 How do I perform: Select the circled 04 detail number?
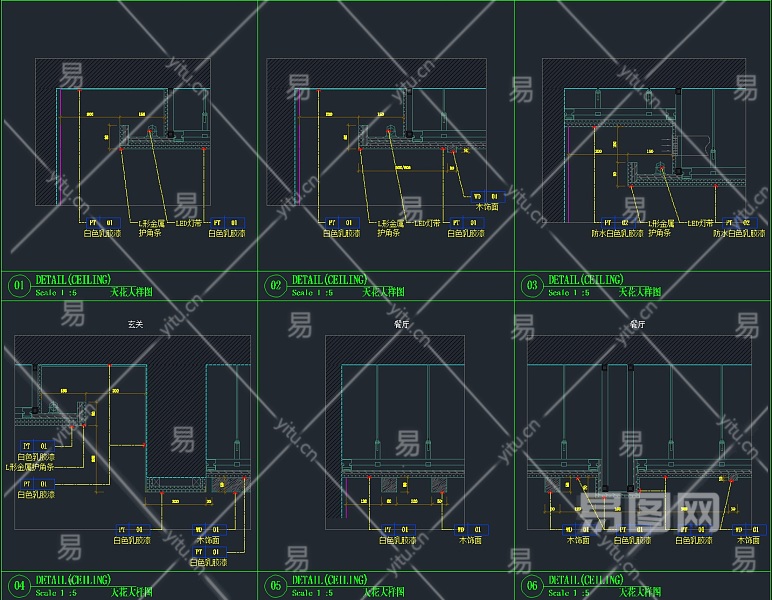pyautogui.click(x=19, y=585)
